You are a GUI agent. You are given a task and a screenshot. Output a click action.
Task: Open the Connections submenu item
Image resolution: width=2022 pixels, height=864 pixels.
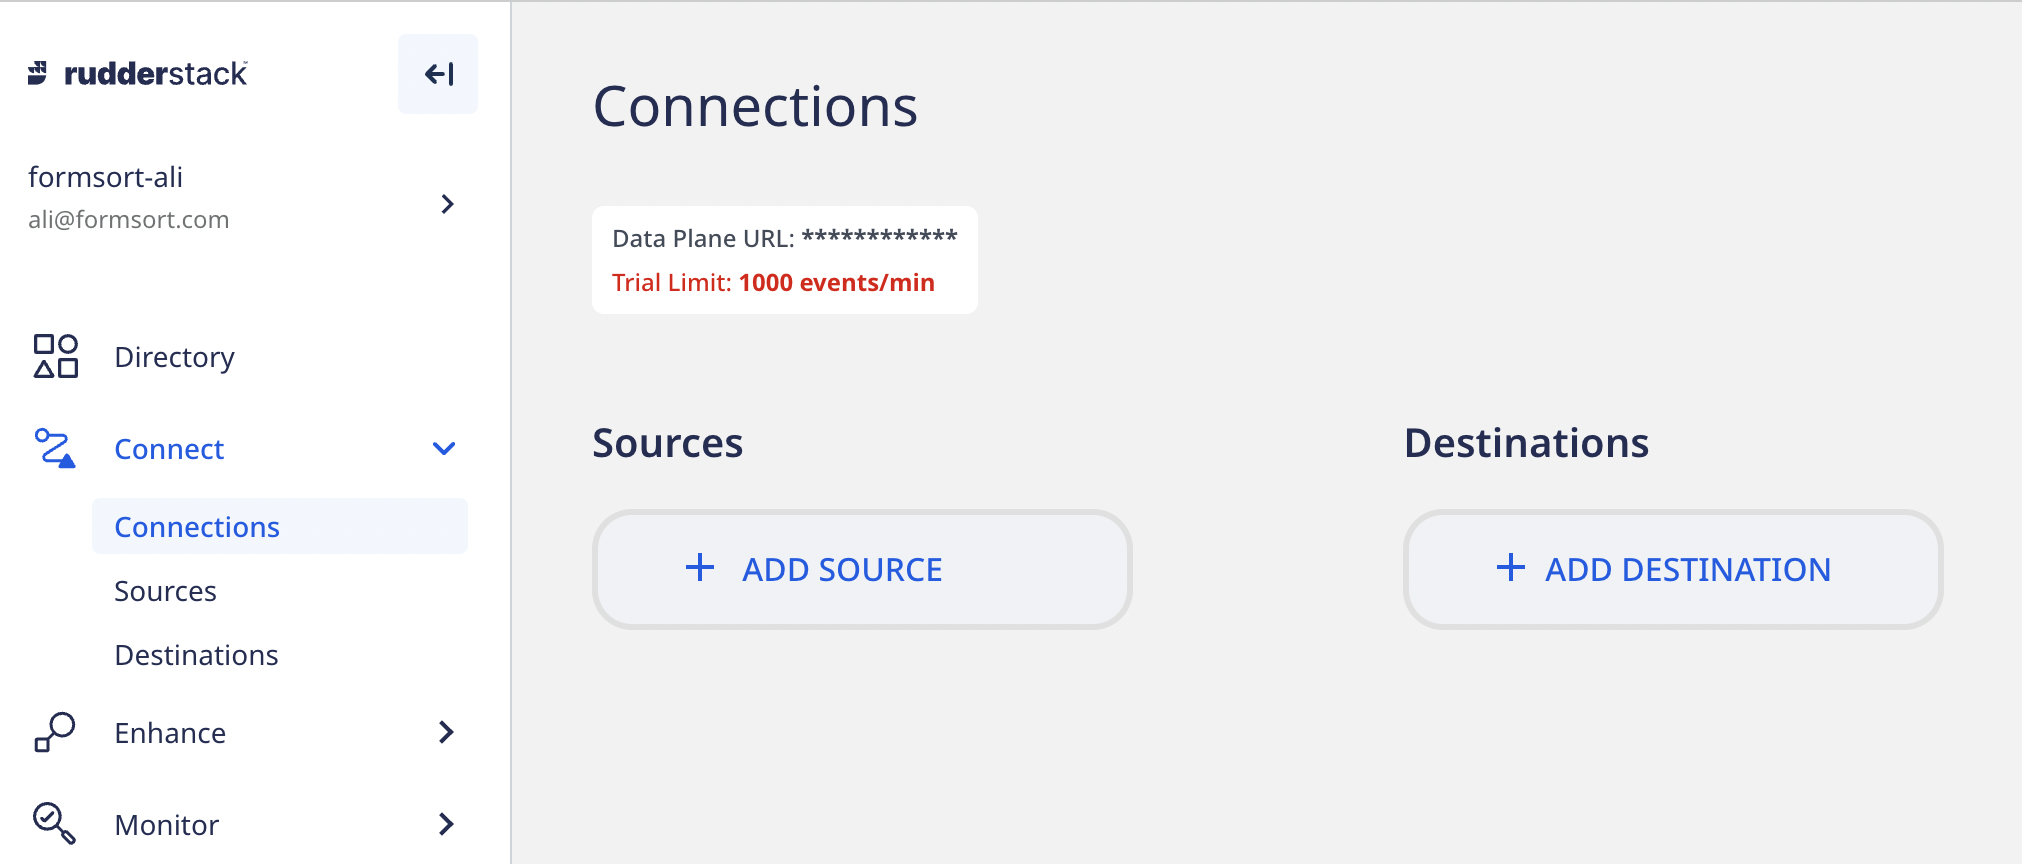[x=197, y=527]
